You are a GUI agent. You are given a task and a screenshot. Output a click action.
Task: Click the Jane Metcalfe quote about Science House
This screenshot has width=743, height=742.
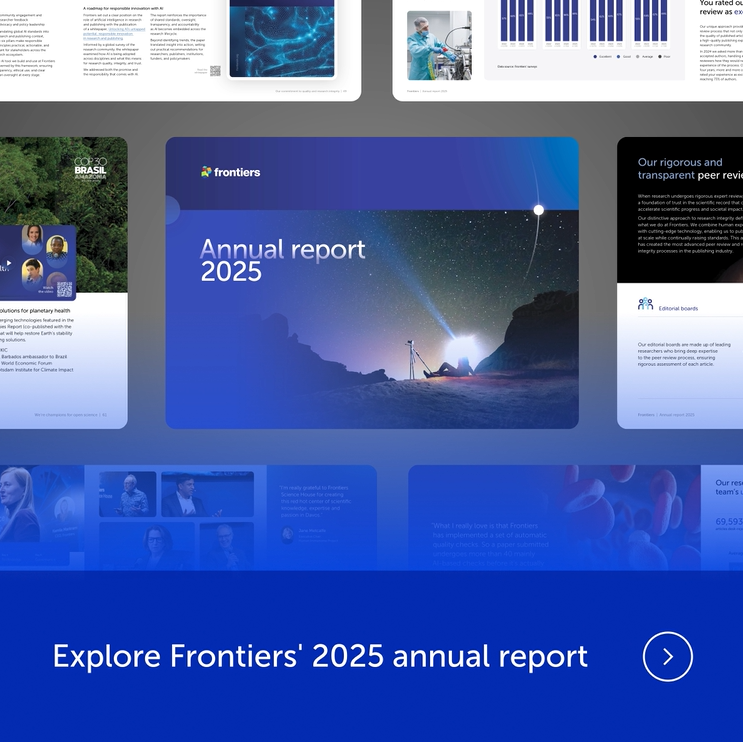[316, 501]
